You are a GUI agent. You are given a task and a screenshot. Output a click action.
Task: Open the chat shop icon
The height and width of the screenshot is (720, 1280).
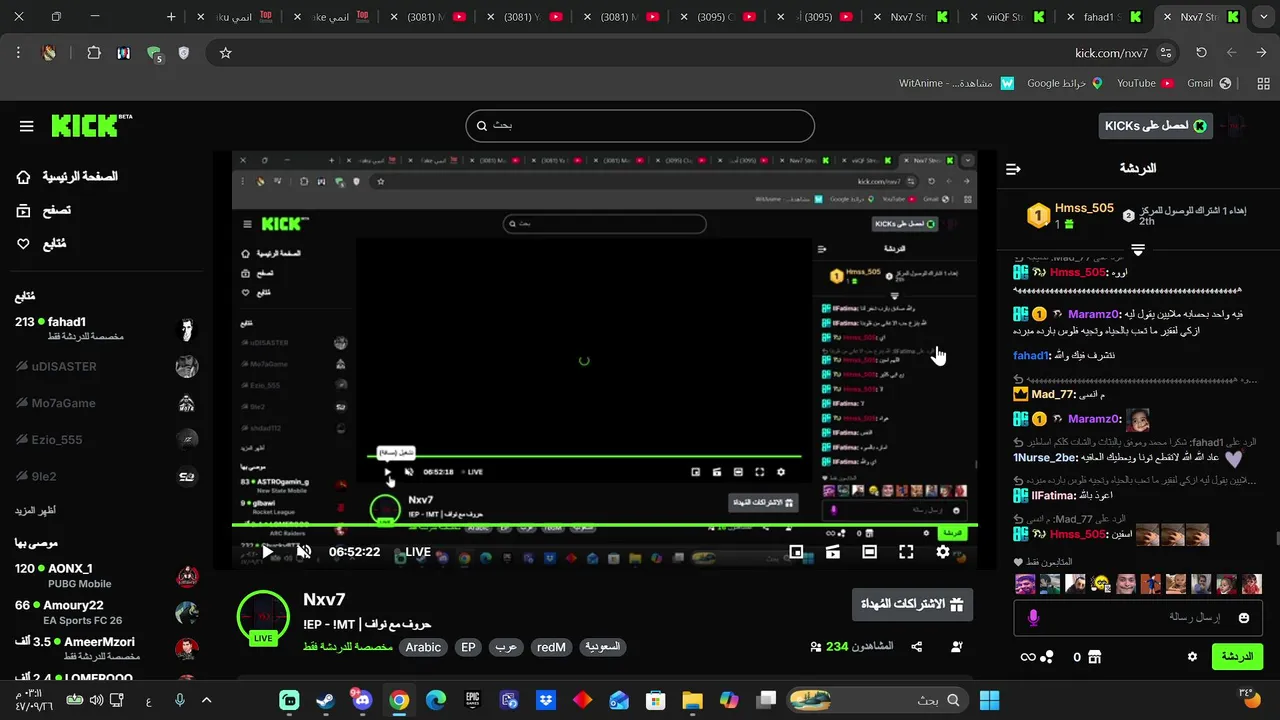1094,657
